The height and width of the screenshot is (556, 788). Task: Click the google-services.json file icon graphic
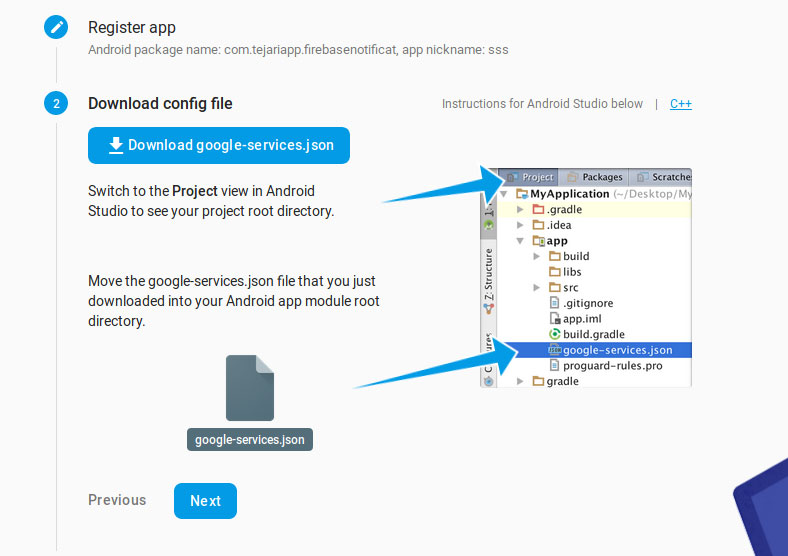click(250, 388)
